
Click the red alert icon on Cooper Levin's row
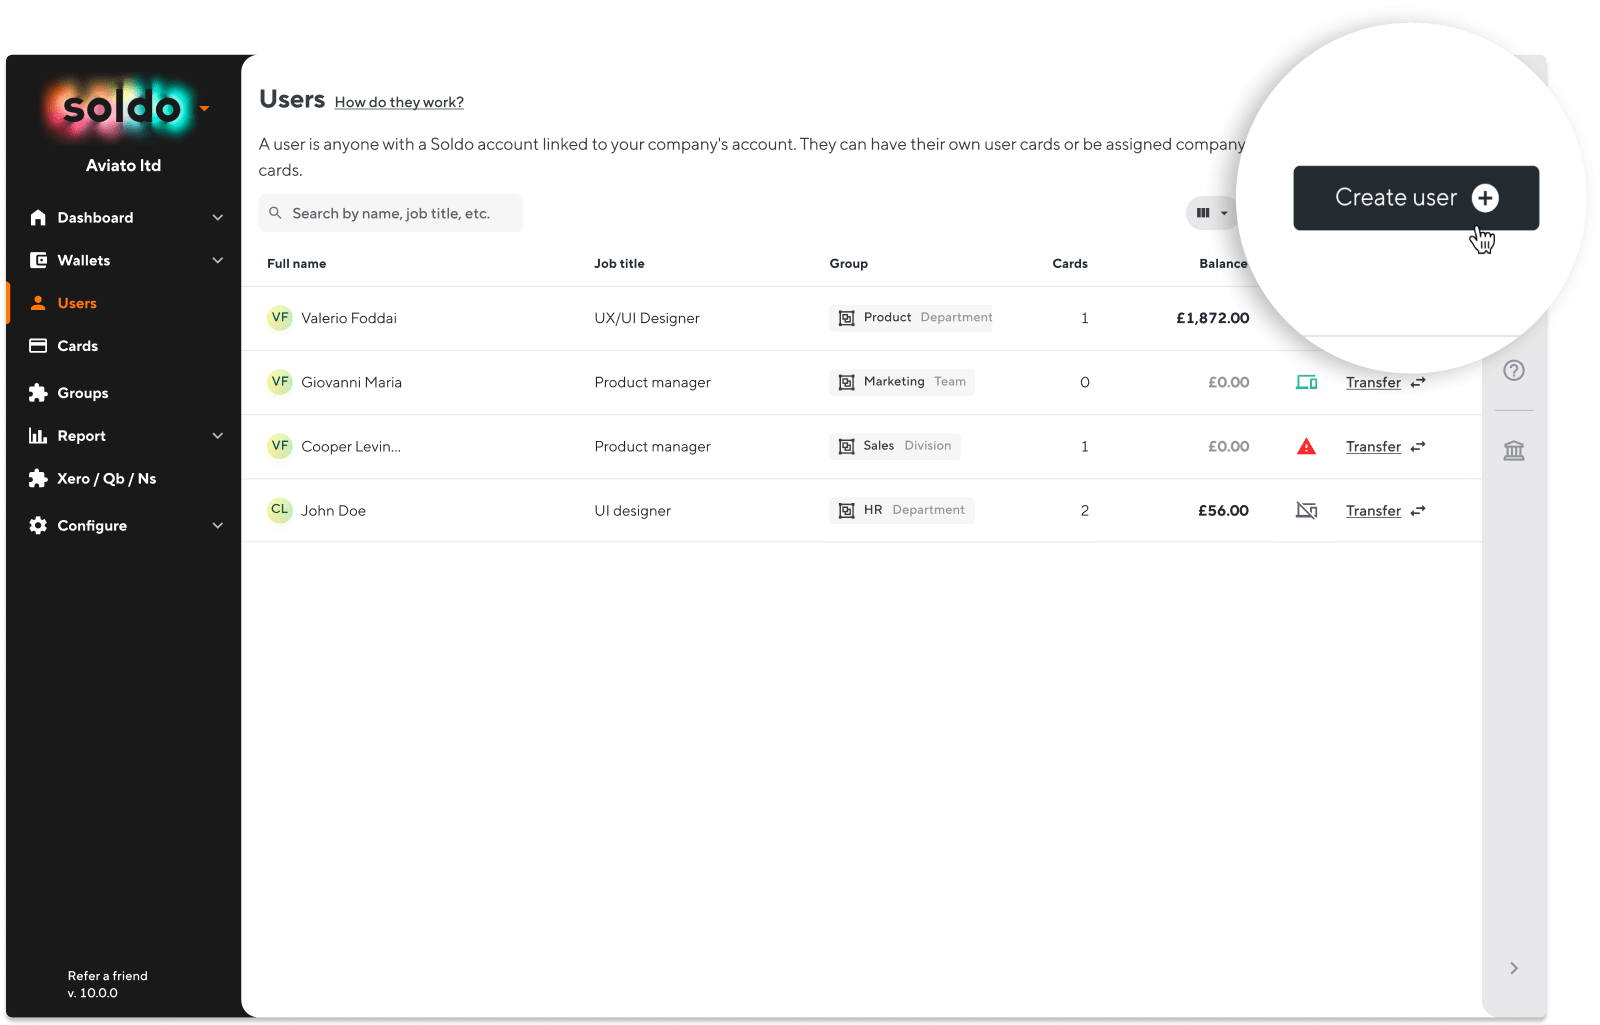(x=1306, y=447)
